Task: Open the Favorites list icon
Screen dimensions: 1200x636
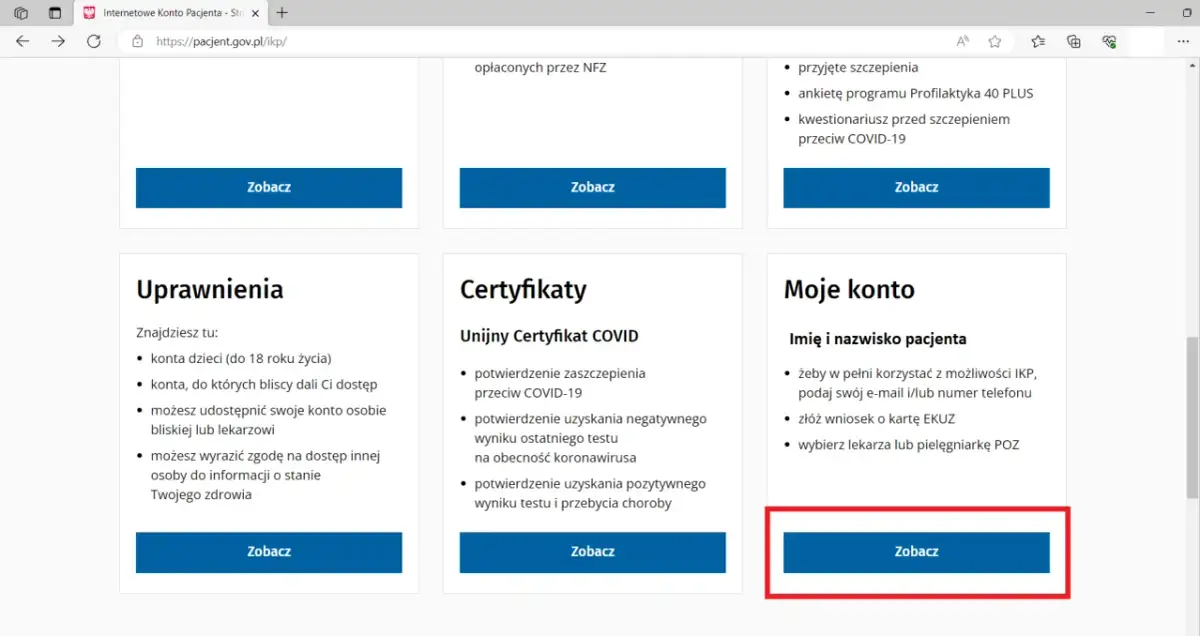Action: coord(1038,41)
